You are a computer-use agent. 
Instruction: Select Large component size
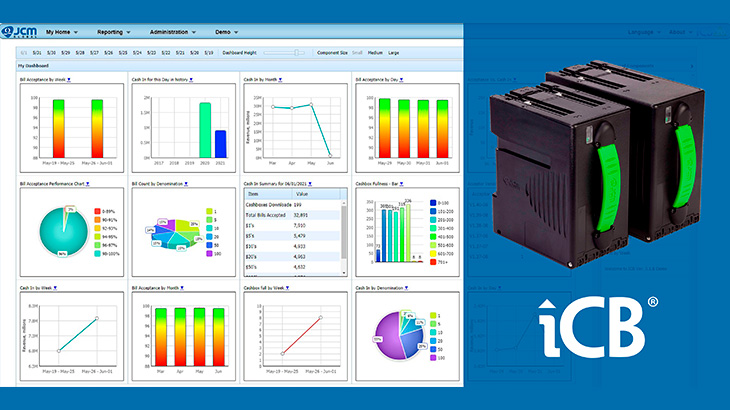tap(393, 51)
